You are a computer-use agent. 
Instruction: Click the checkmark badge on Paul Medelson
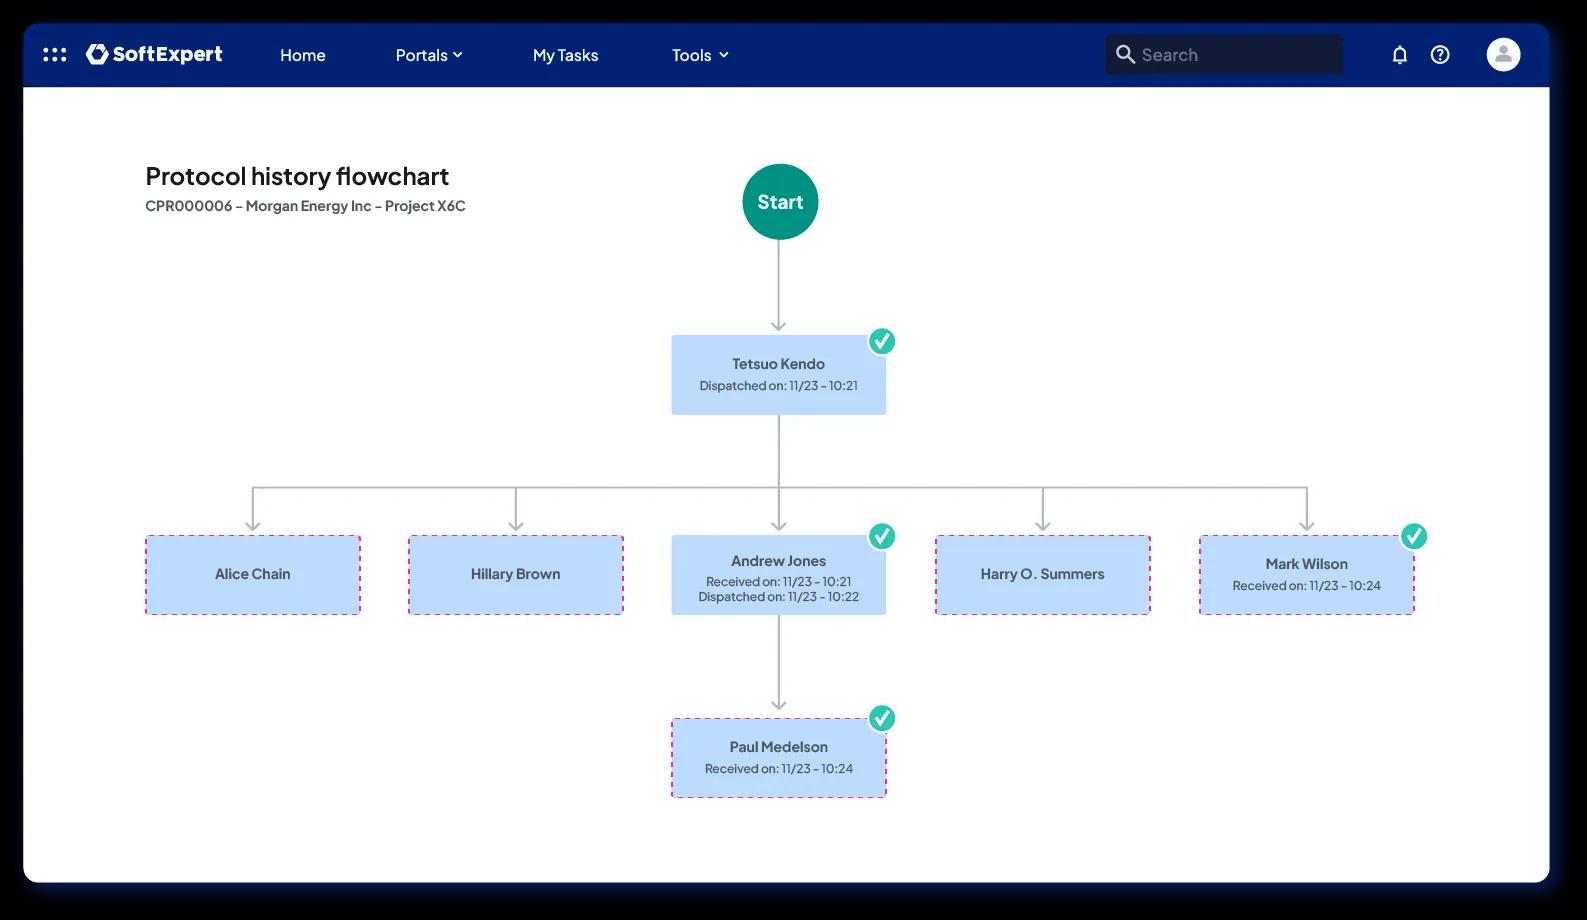click(x=881, y=718)
